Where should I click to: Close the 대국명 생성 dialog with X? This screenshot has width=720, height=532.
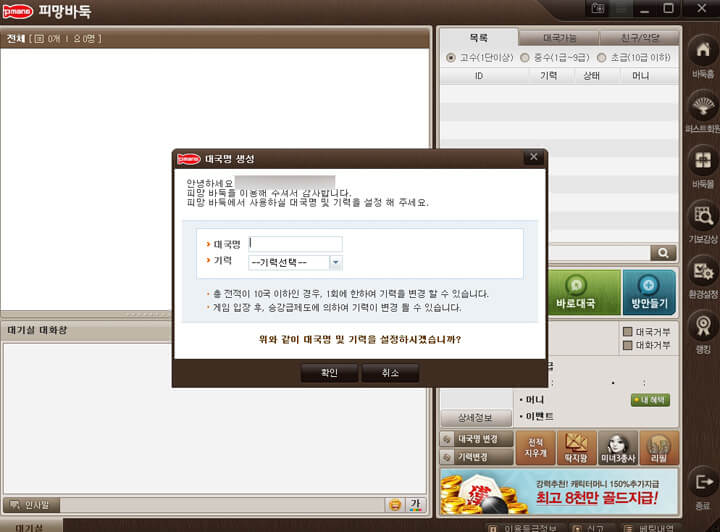click(534, 157)
